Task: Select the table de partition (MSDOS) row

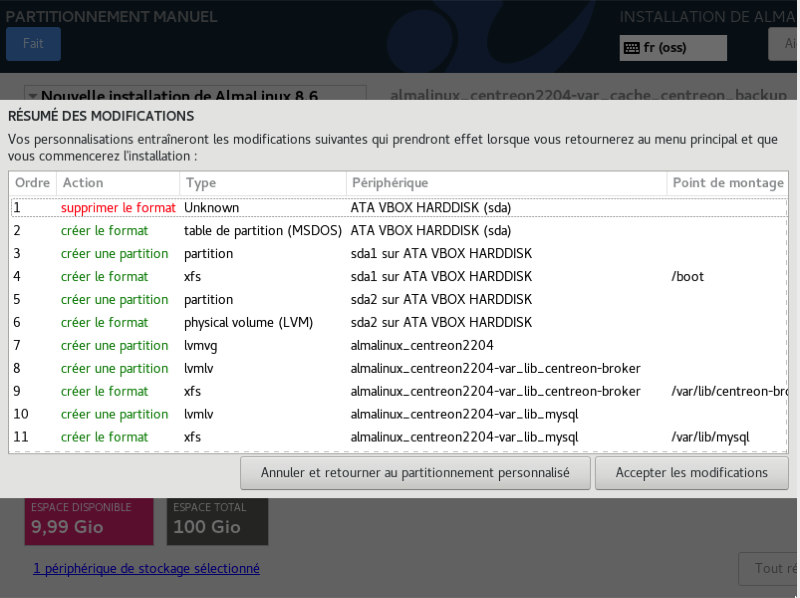Action: click(x=398, y=231)
